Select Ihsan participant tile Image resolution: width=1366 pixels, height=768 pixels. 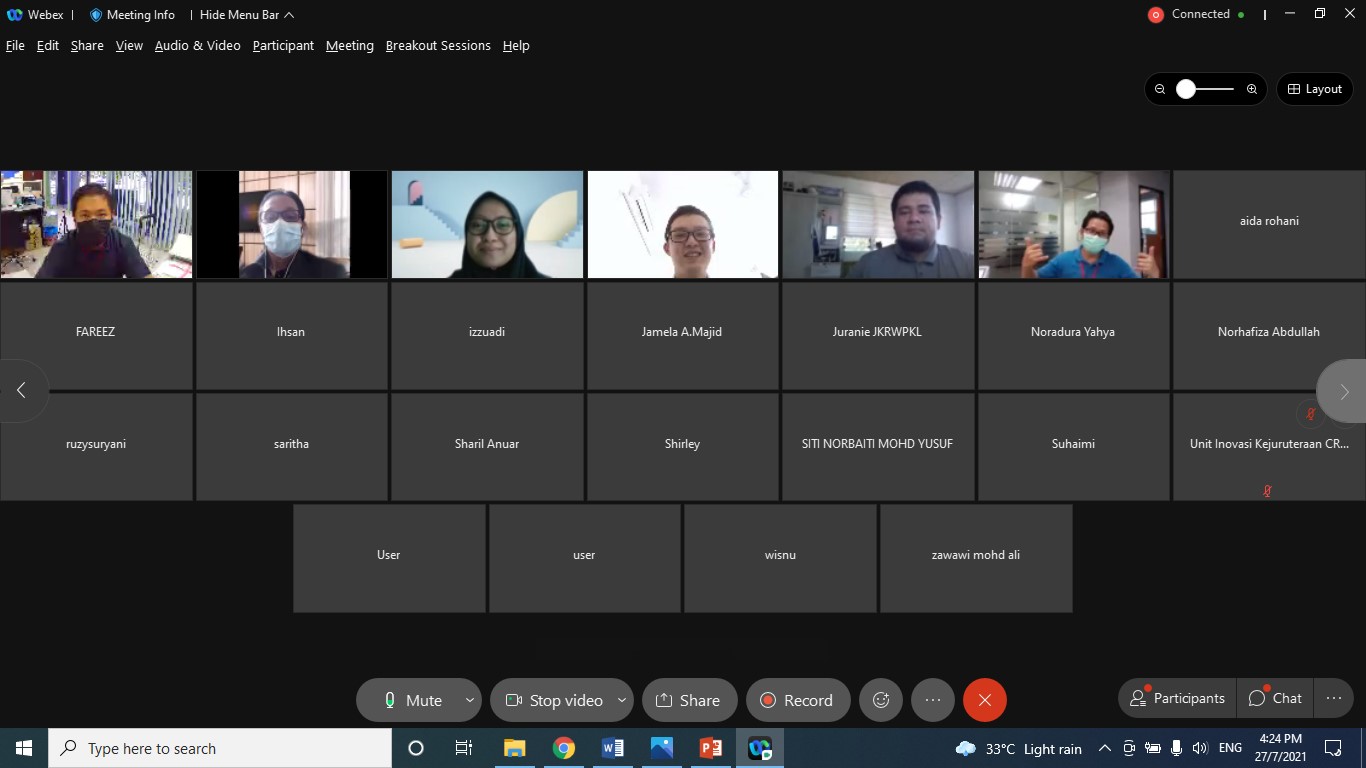(x=291, y=335)
